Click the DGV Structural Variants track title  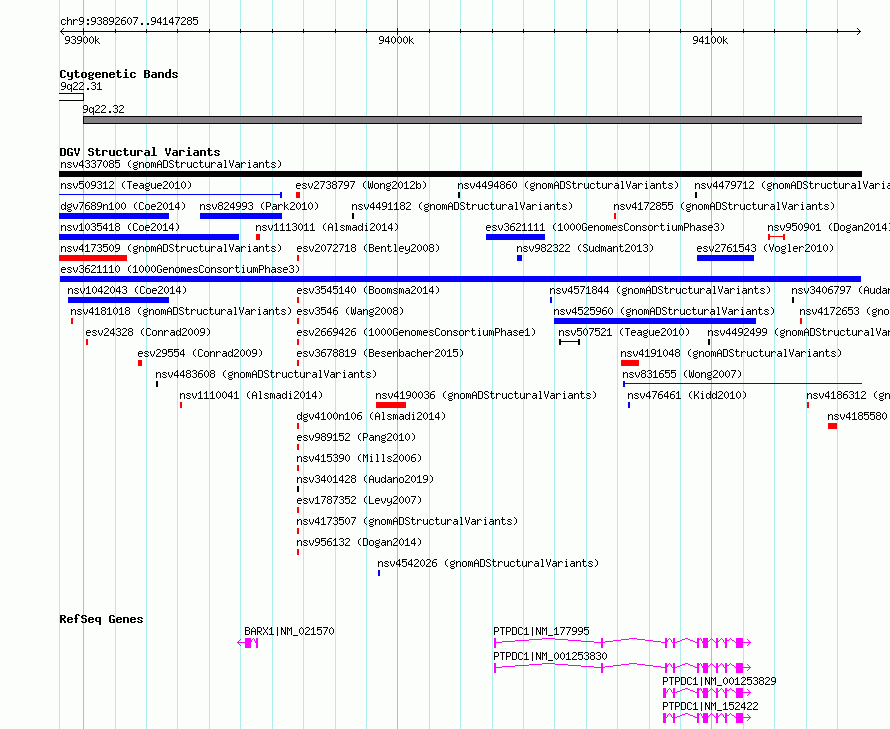(140, 152)
